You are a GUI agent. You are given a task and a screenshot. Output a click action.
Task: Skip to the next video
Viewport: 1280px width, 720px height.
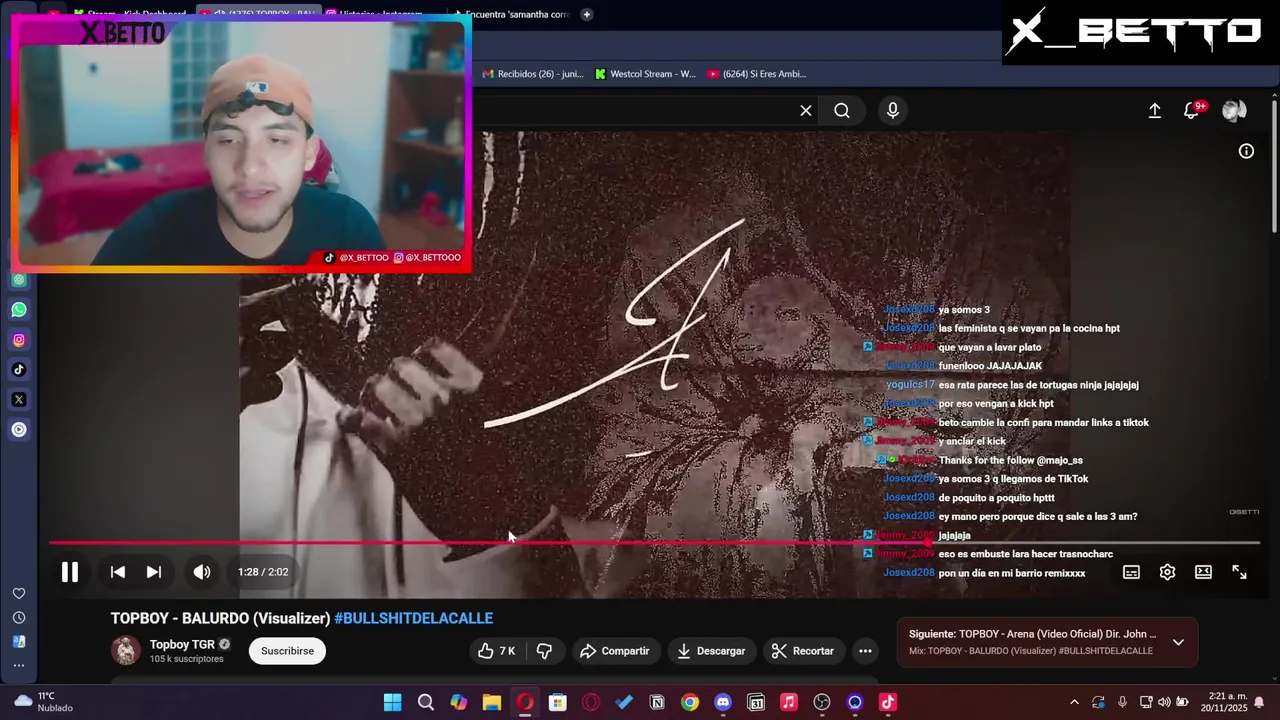[x=154, y=572]
